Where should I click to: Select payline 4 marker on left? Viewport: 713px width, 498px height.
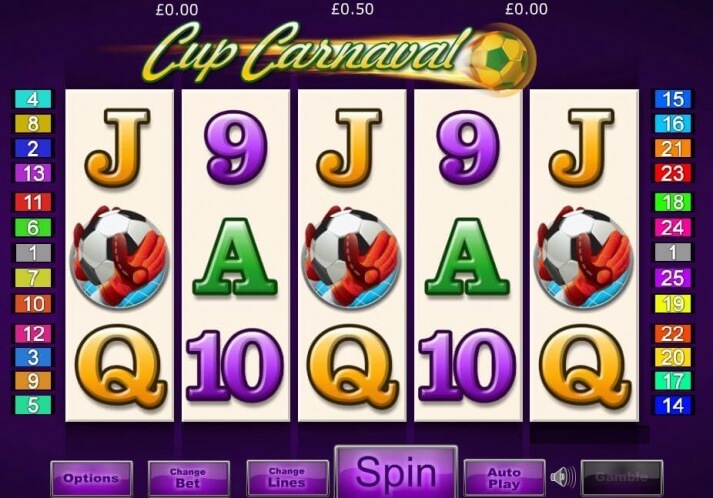[33, 99]
